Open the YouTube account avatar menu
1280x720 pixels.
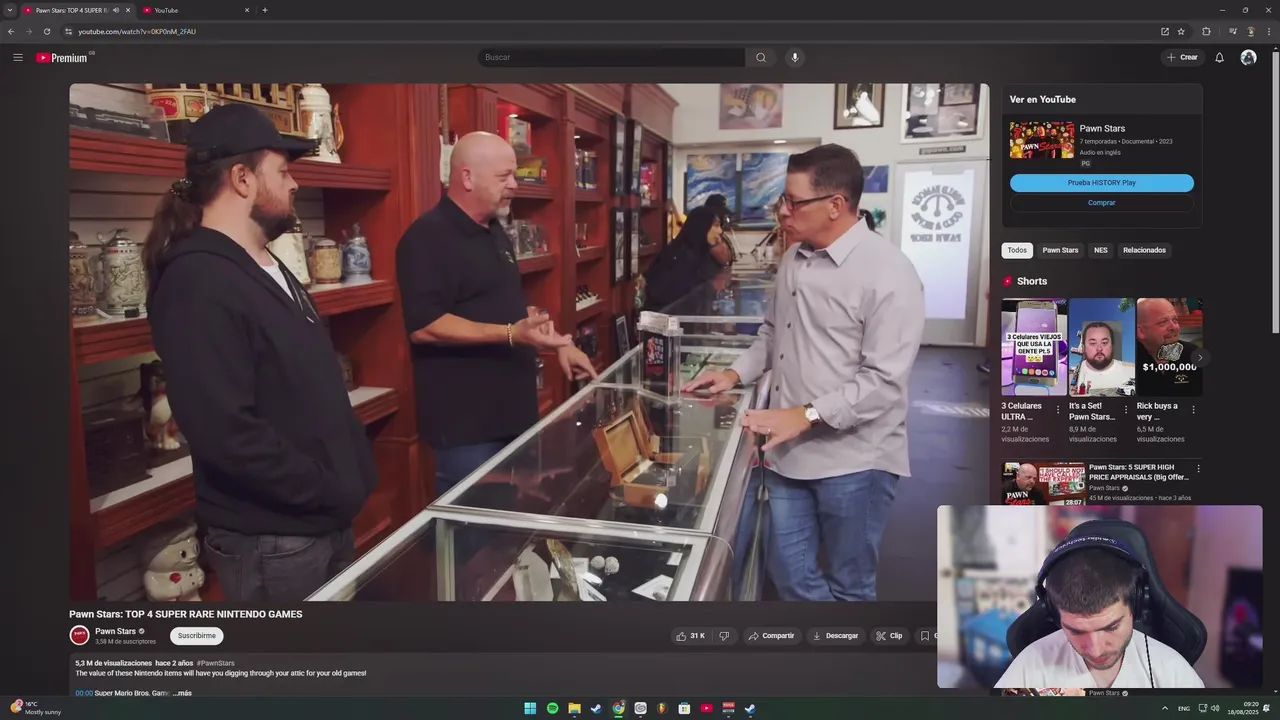pyautogui.click(x=1248, y=57)
